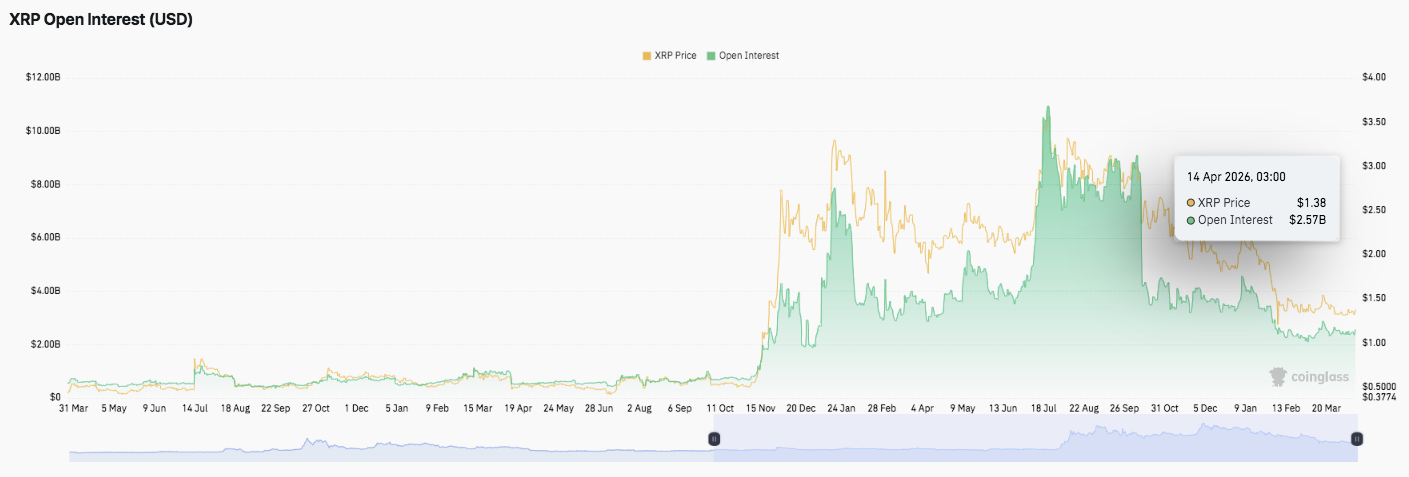The width and height of the screenshot is (1409, 477).
Task: Click the 5 Dec date on the x-axis
Action: [1204, 408]
